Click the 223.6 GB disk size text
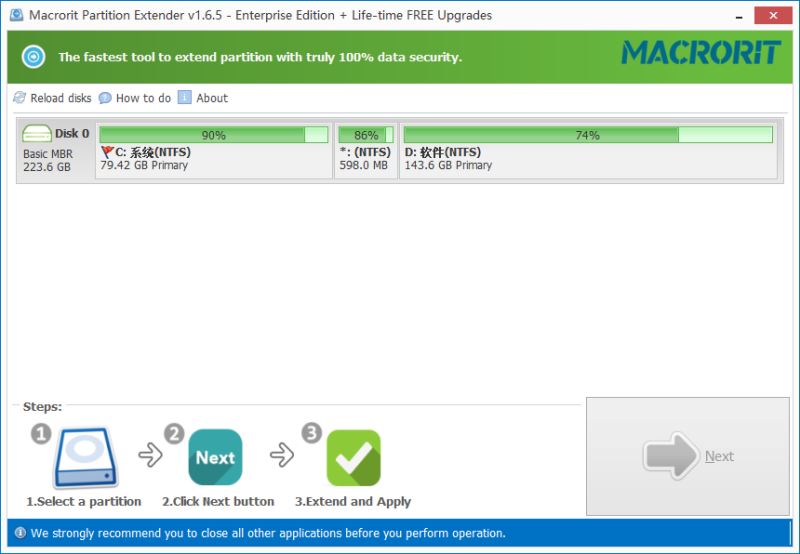Screen dimensions: 800x554 47,167
